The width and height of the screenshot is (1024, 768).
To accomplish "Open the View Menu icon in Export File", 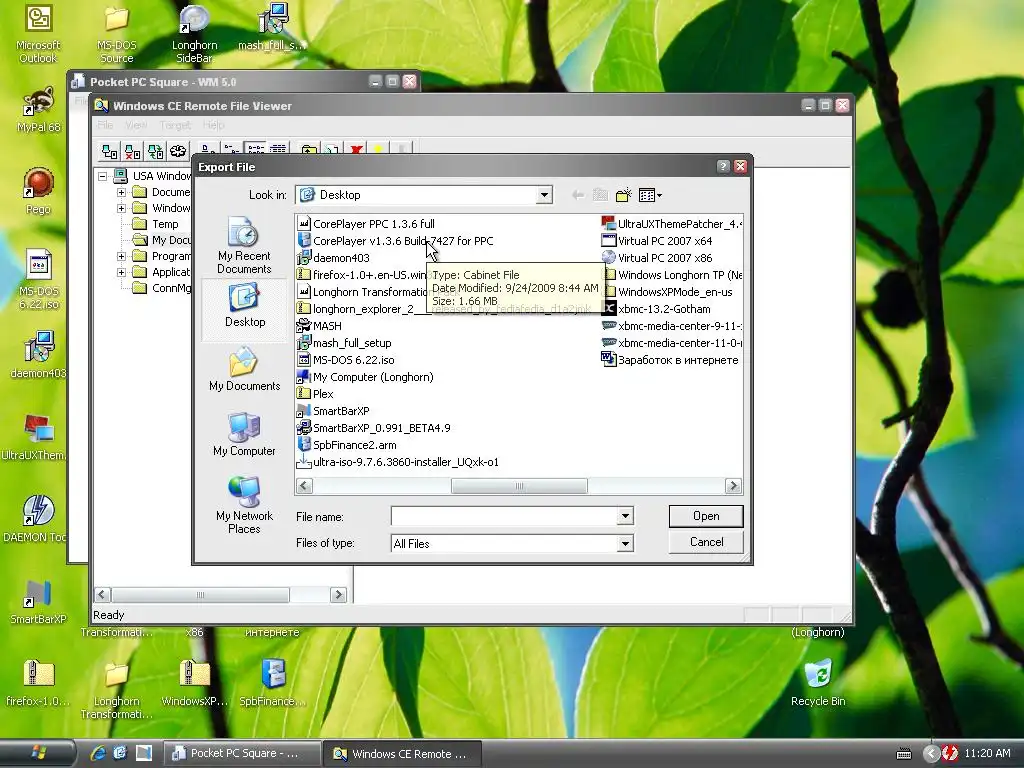I will tap(650, 195).
